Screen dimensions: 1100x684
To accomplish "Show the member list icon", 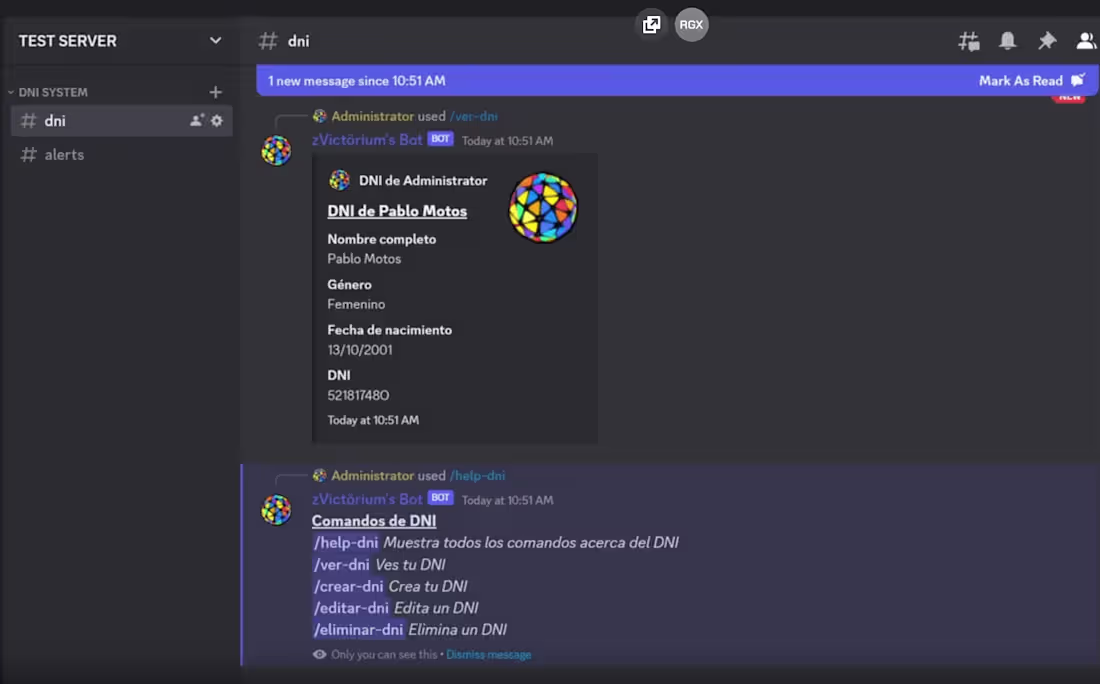I will coord(1086,41).
